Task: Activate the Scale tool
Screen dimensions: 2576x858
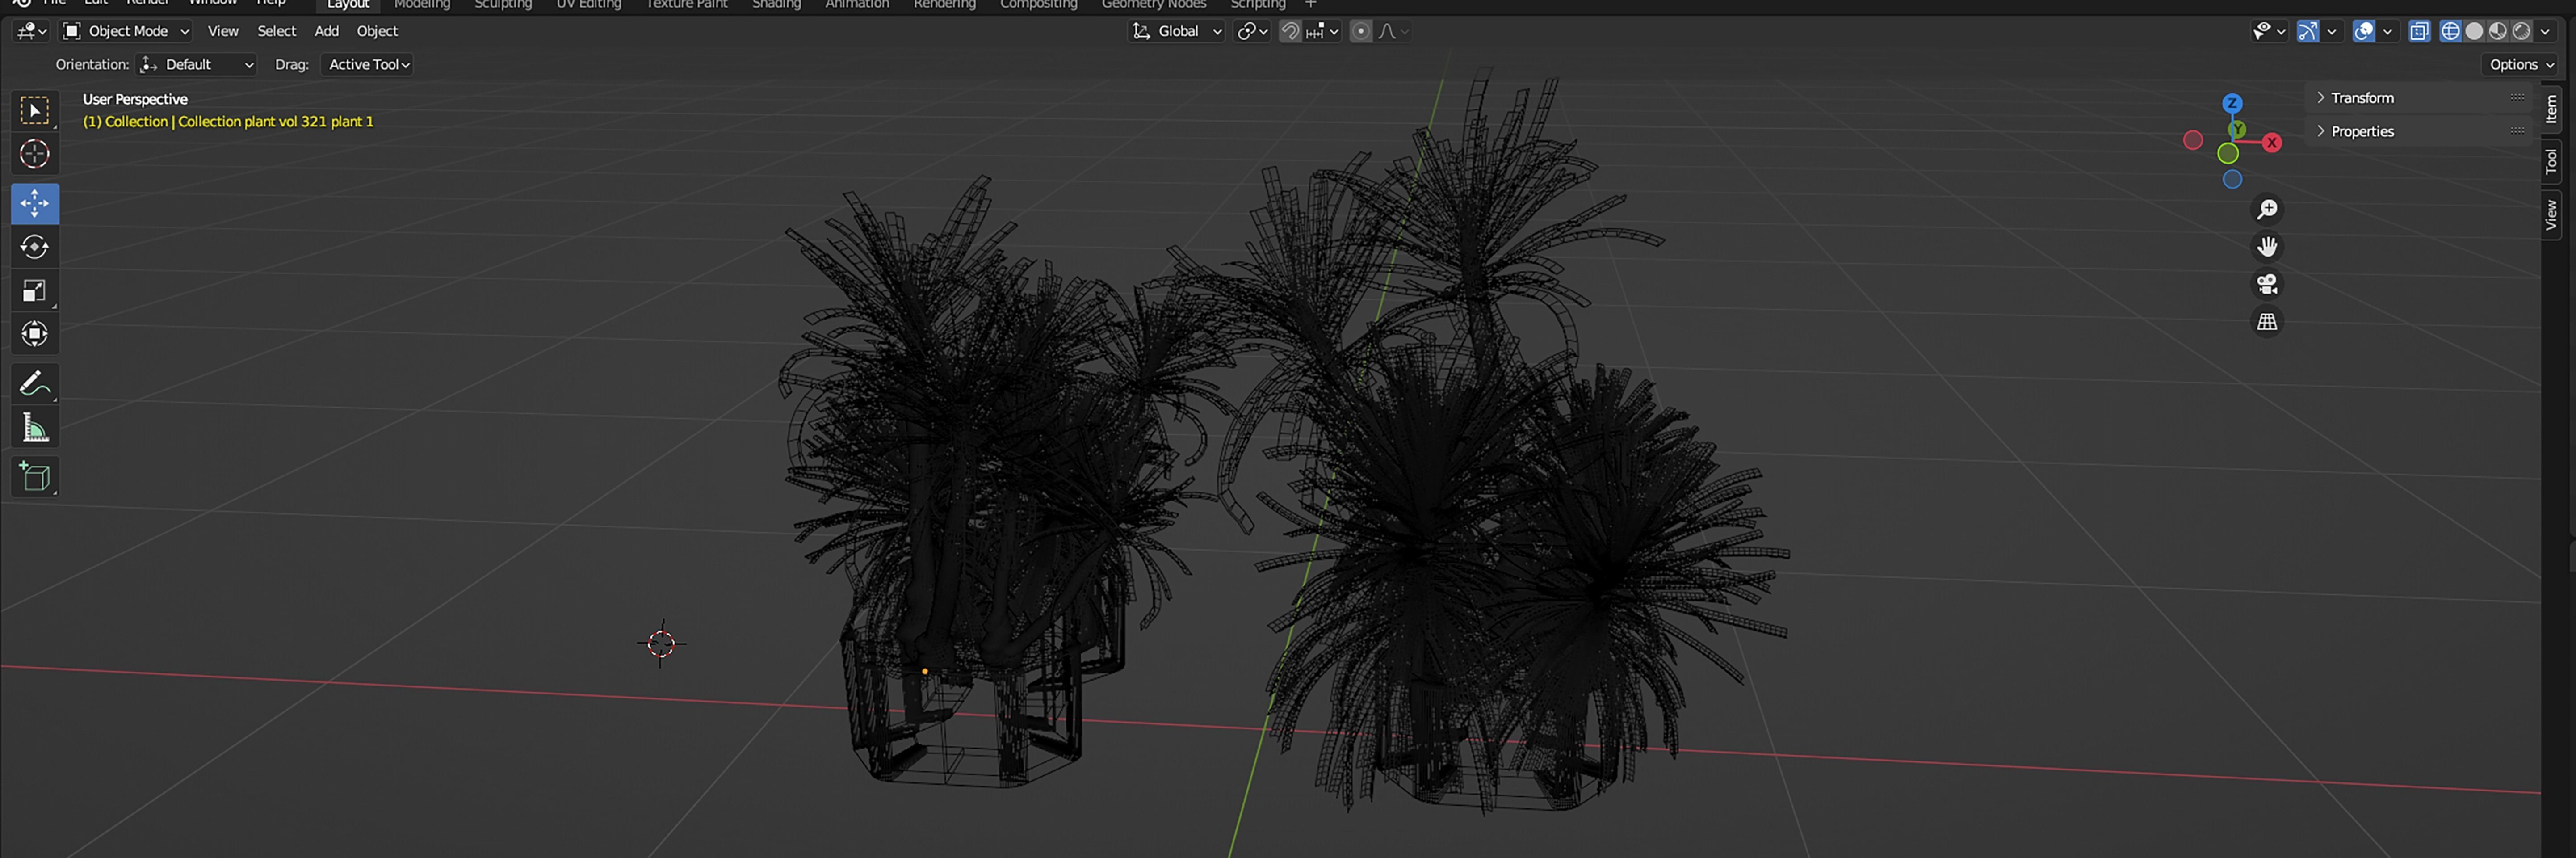Action: [x=35, y=291]
